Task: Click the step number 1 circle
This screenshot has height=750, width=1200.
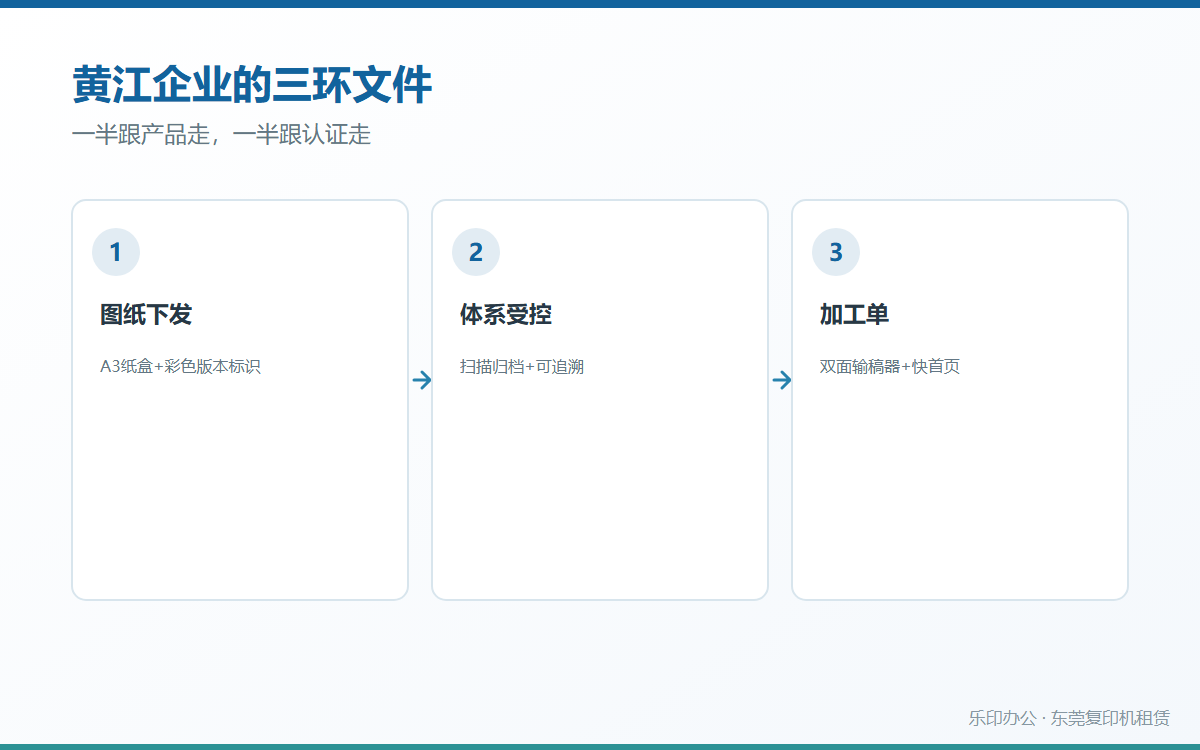Action: pyautogui.click(x=116, y=252)
